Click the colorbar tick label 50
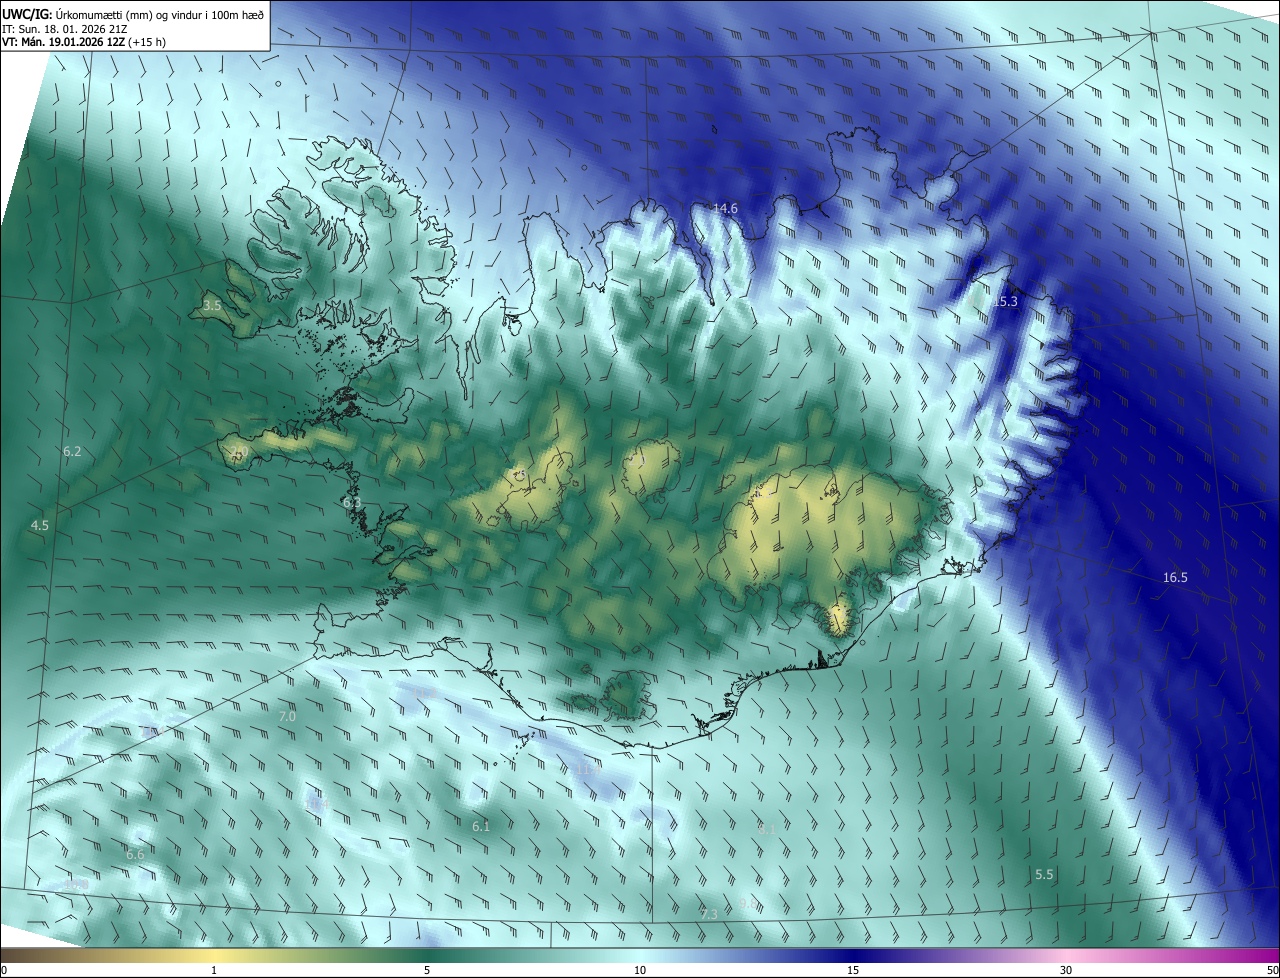 (x=1272, y=970)
